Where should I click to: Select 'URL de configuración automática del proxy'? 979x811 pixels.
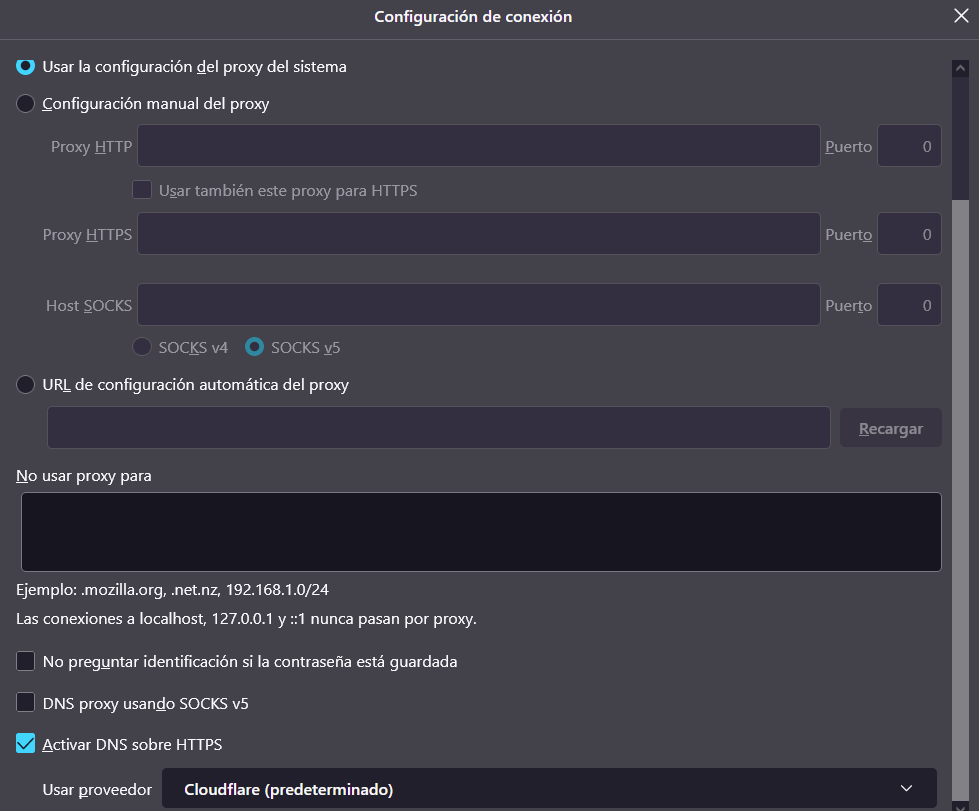pos(26,384)
